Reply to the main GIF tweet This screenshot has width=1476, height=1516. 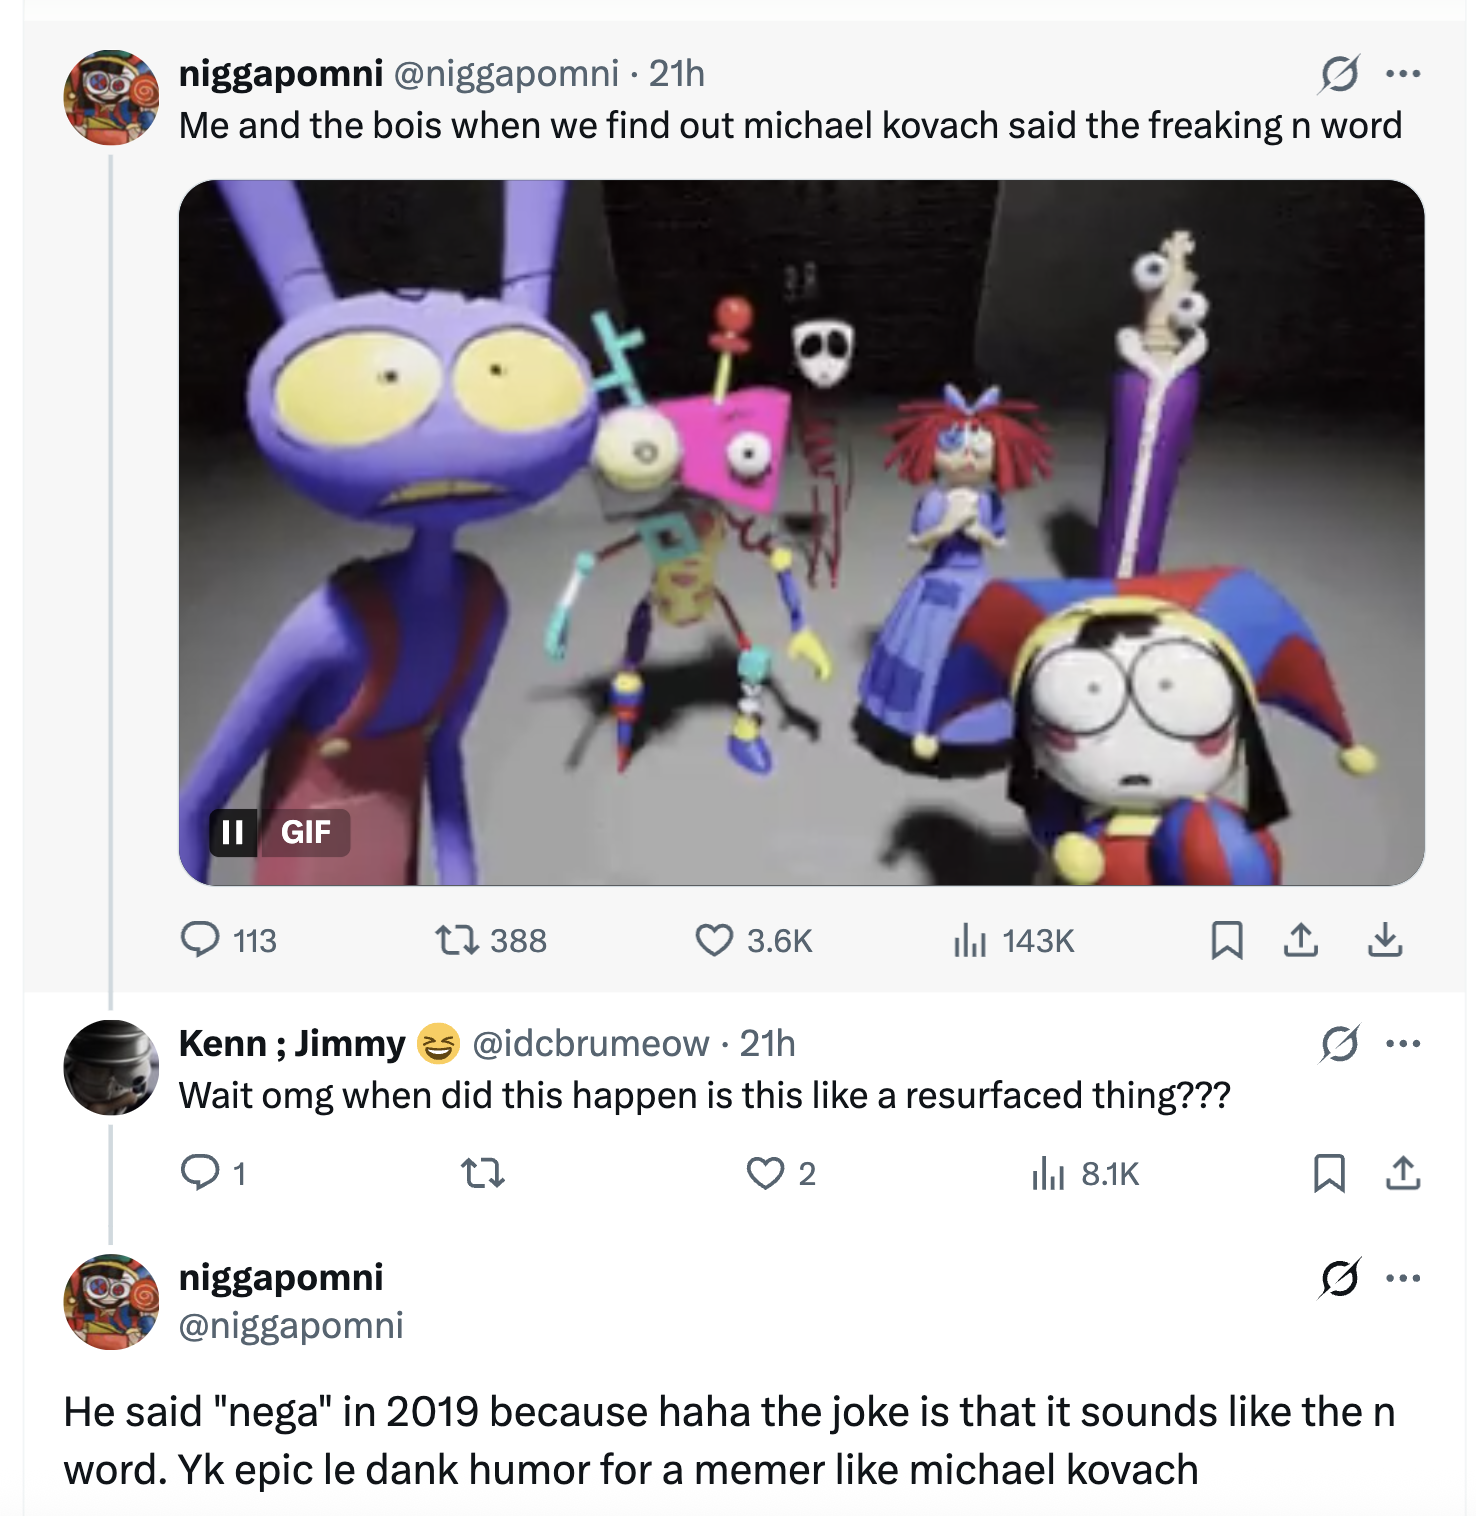pos(200,940)
